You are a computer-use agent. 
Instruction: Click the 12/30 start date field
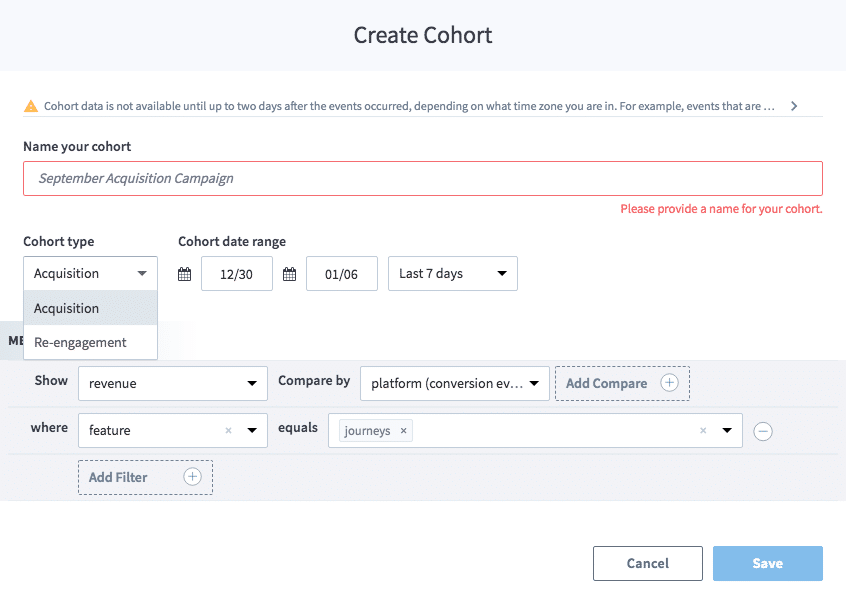tap(237, 273)
